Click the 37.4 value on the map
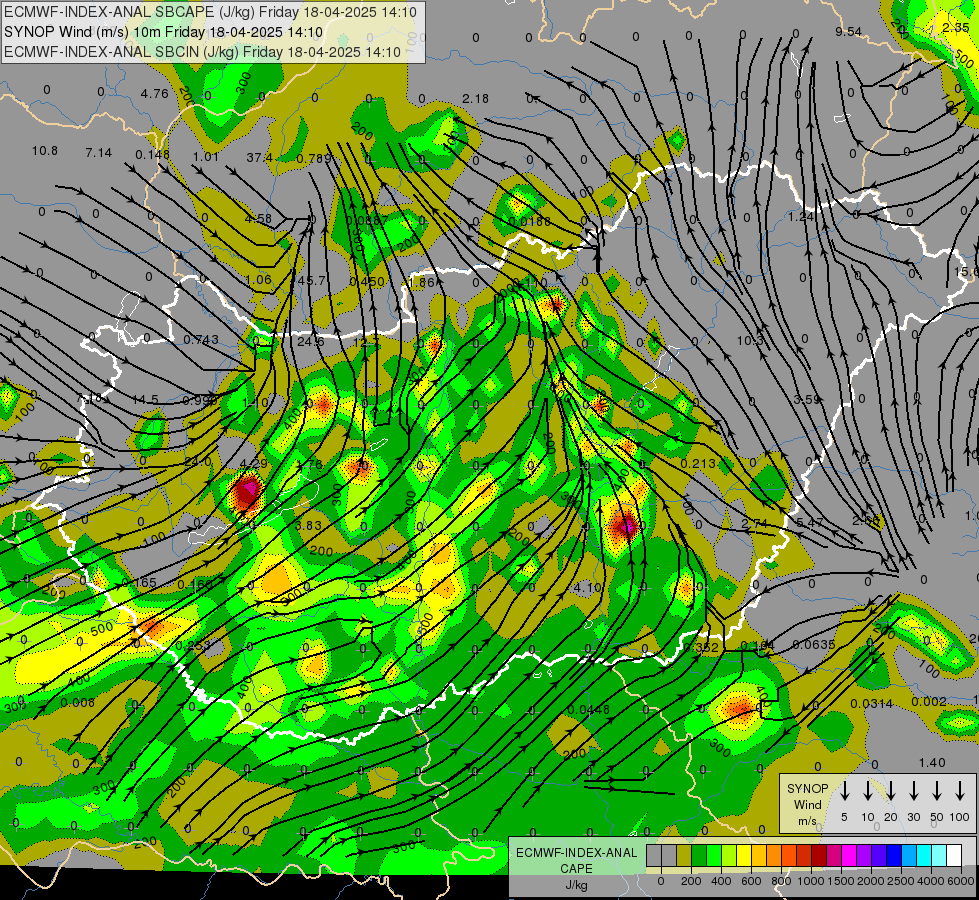 click(260, 158)
